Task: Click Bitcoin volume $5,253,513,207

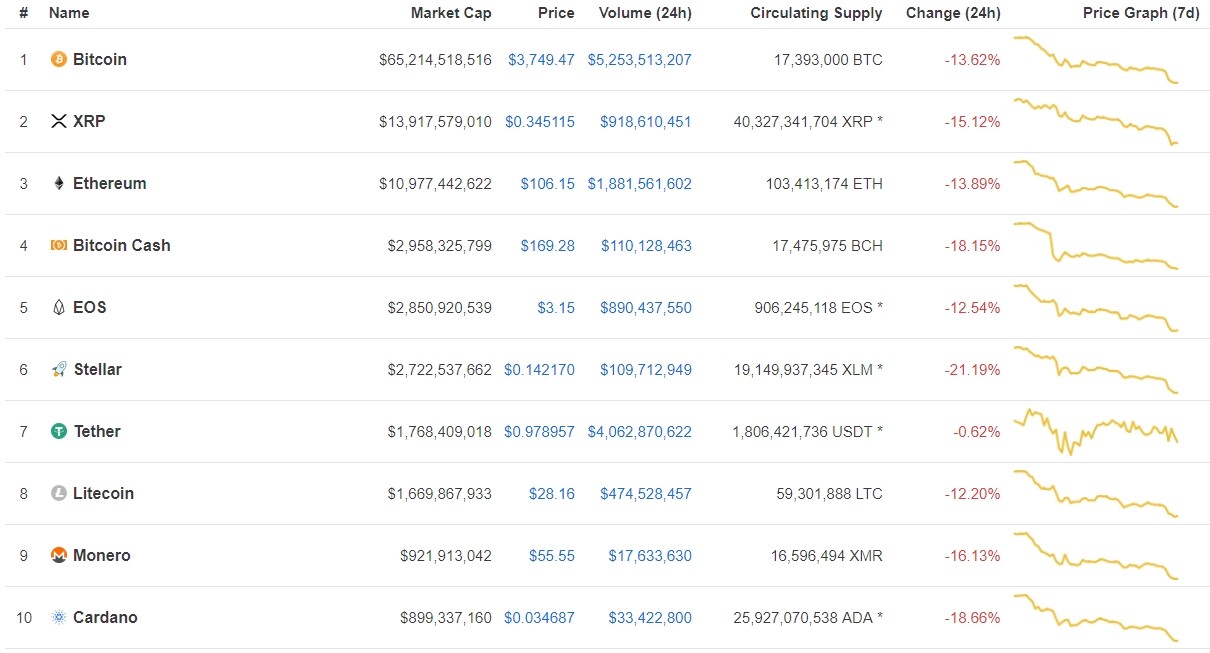Action: [640, 60]
